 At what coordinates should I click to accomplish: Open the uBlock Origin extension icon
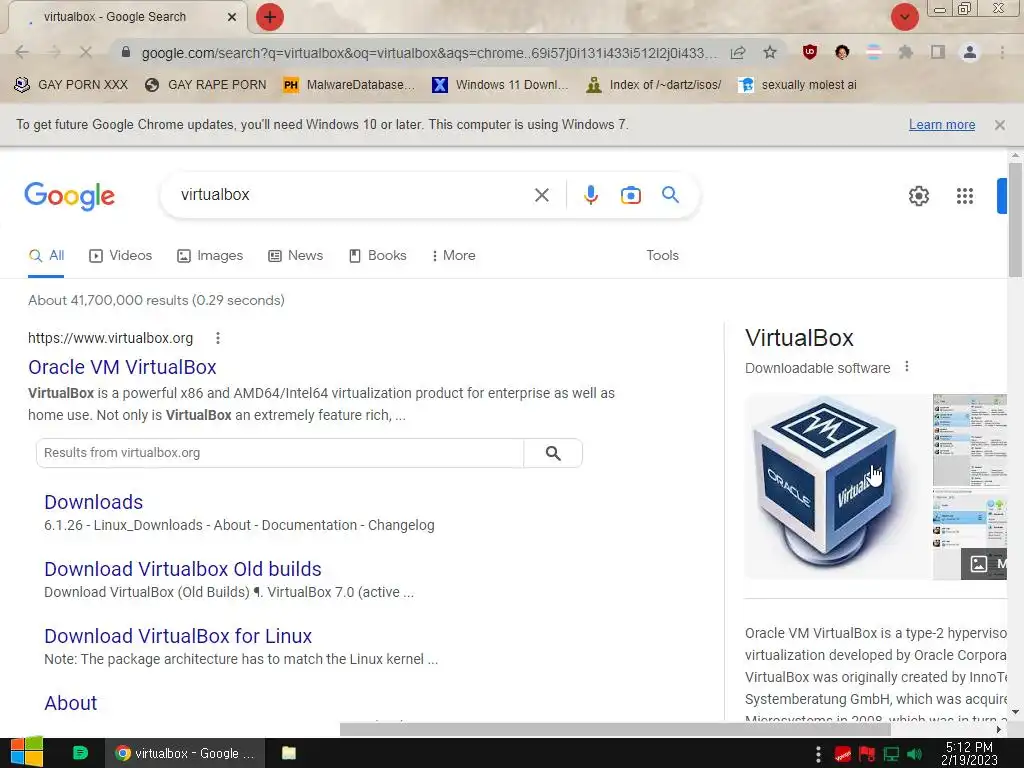[x=810, y=52]
